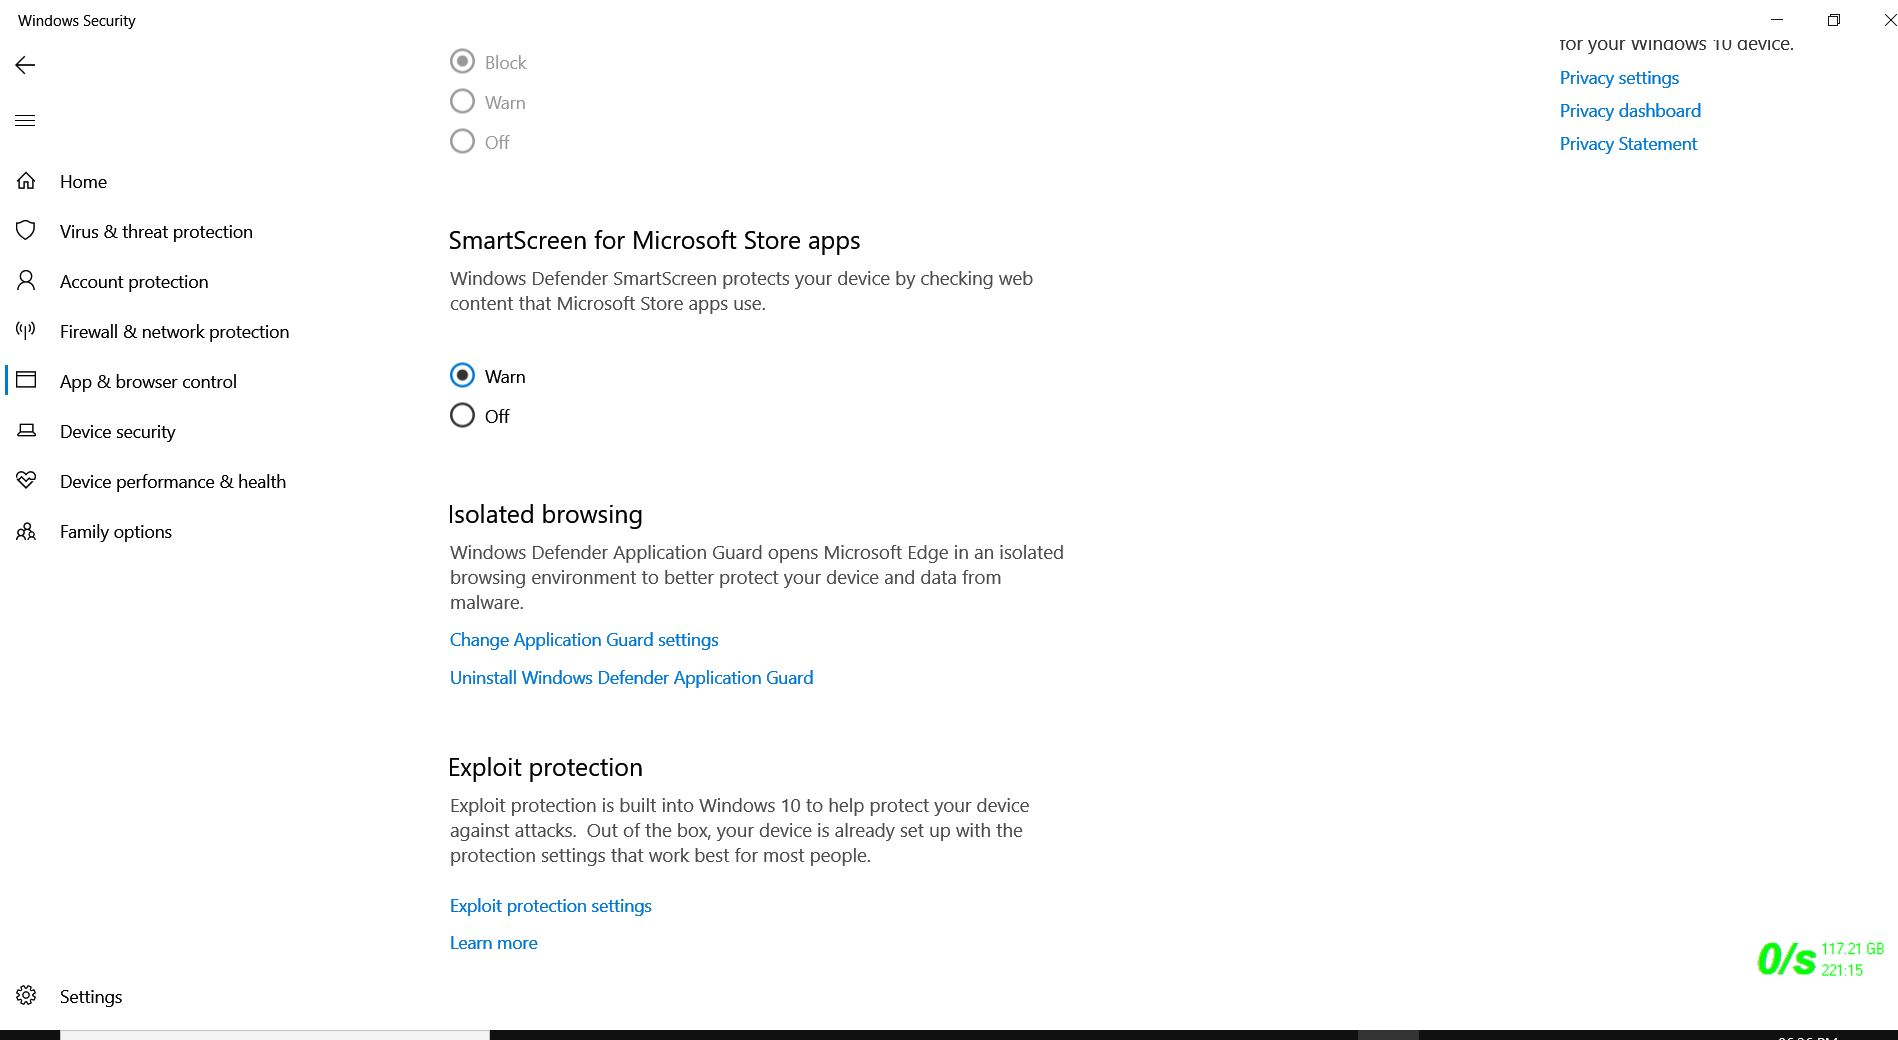This screenshot has height=1040, width=1898.
Task: Click the Device performance & health heart icon
Action: tap(26, 480)
